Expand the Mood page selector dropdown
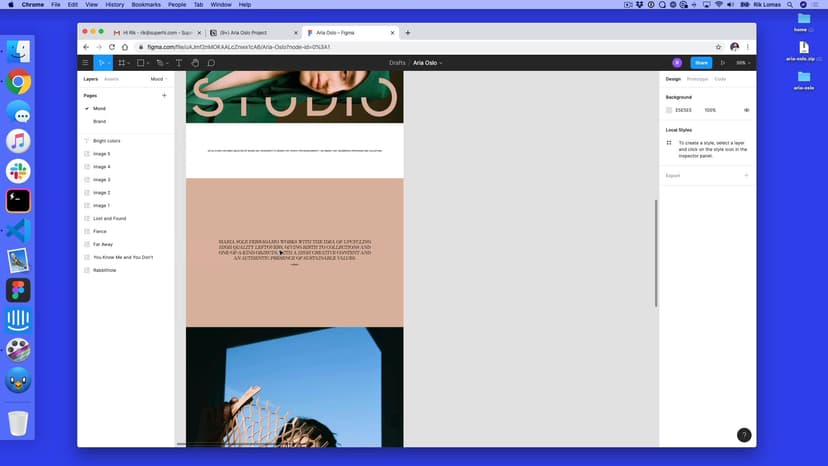This screenshot has width=828, height=466. pyautogui.click(x=158, y=79)
